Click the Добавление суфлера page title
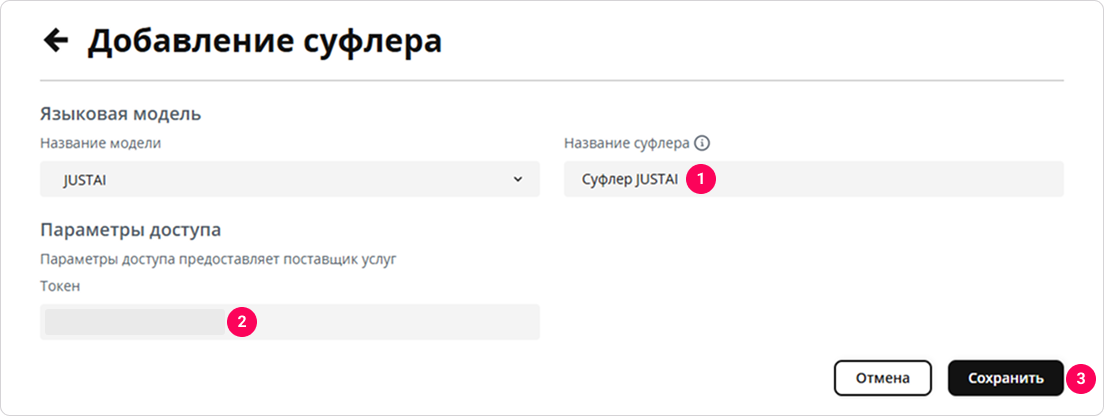Viewport: 1104px width, 416px height. pos(265,41)
